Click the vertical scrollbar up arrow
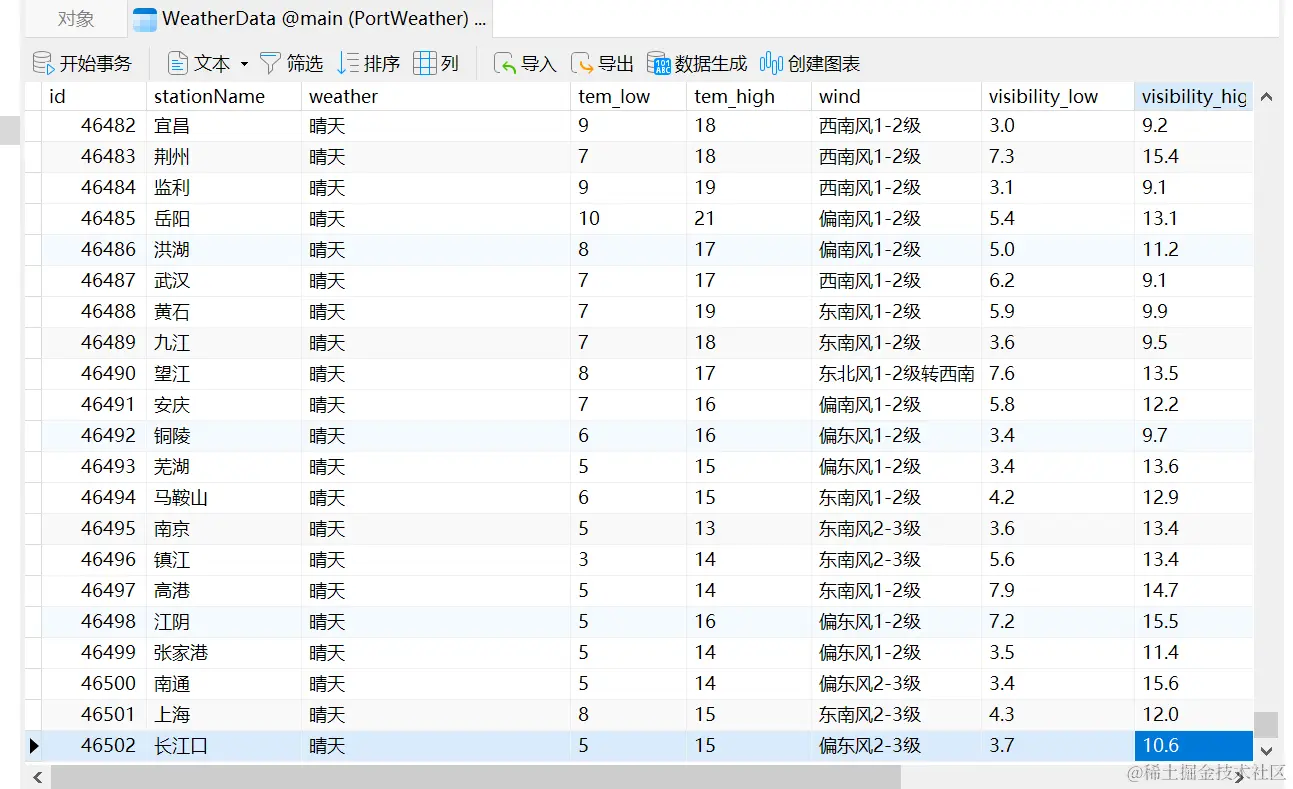1293x789 pixels. [1266, 97]
